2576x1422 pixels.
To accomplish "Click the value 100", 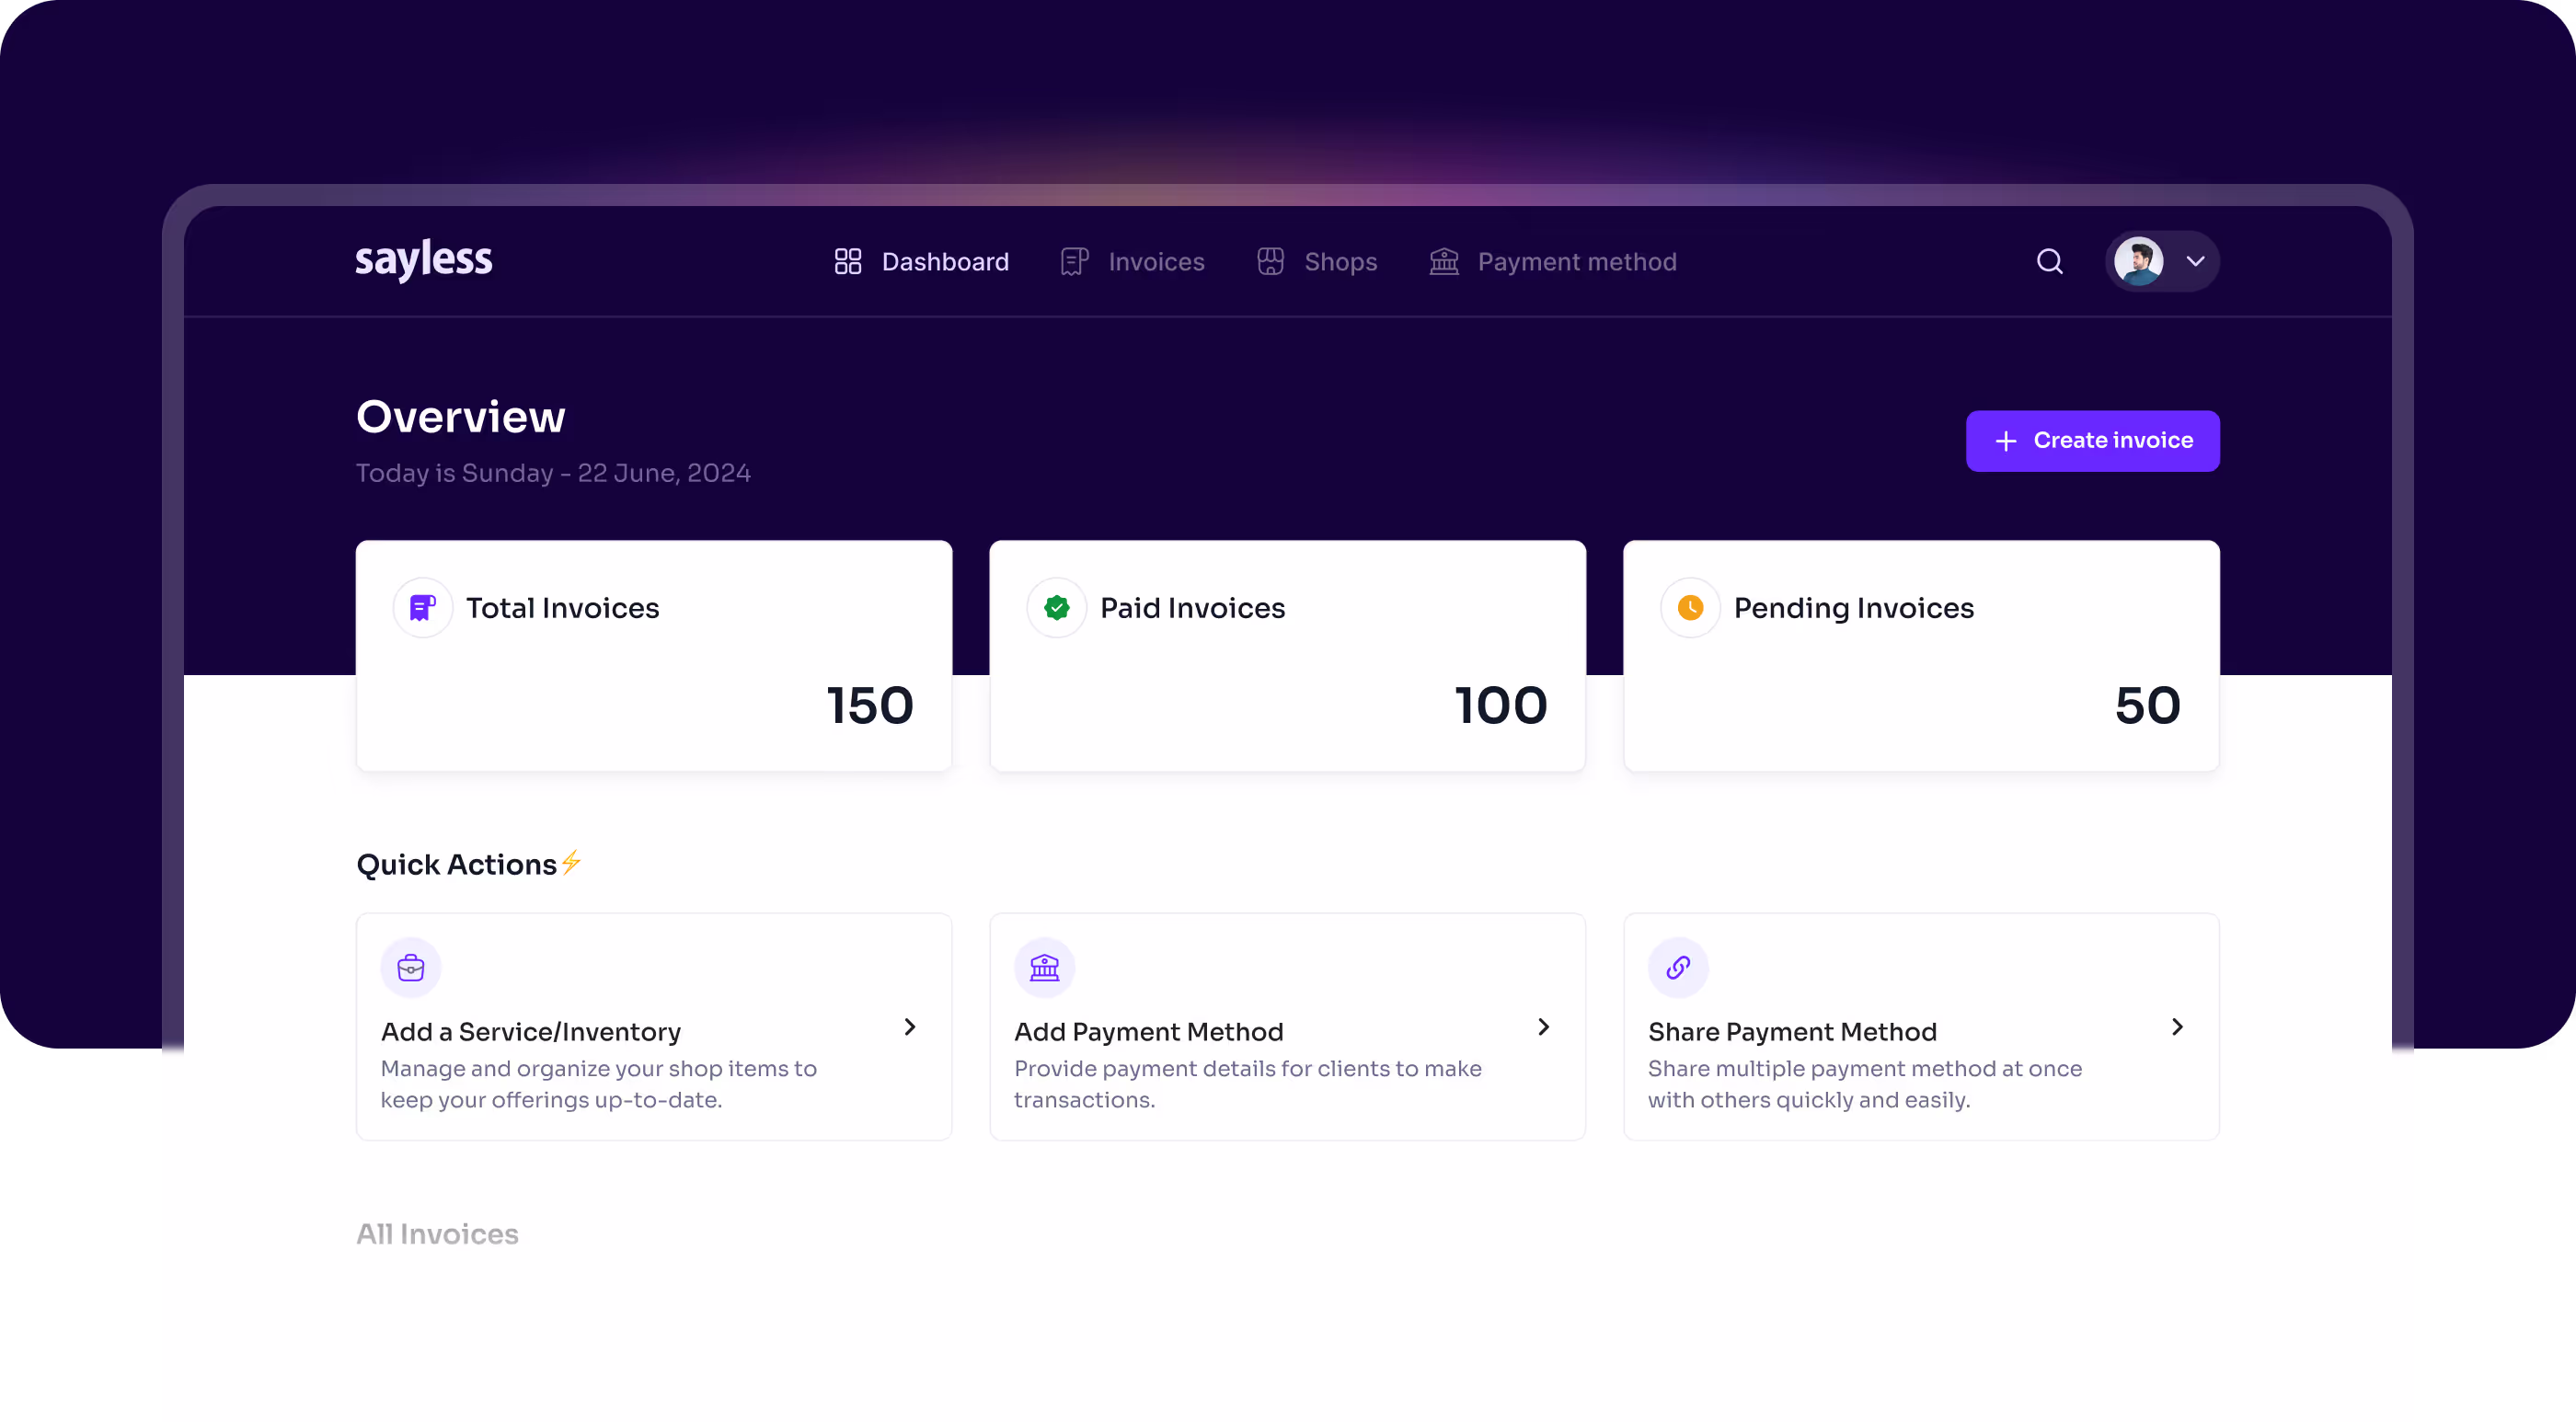I will click(x=1501, y=706).
